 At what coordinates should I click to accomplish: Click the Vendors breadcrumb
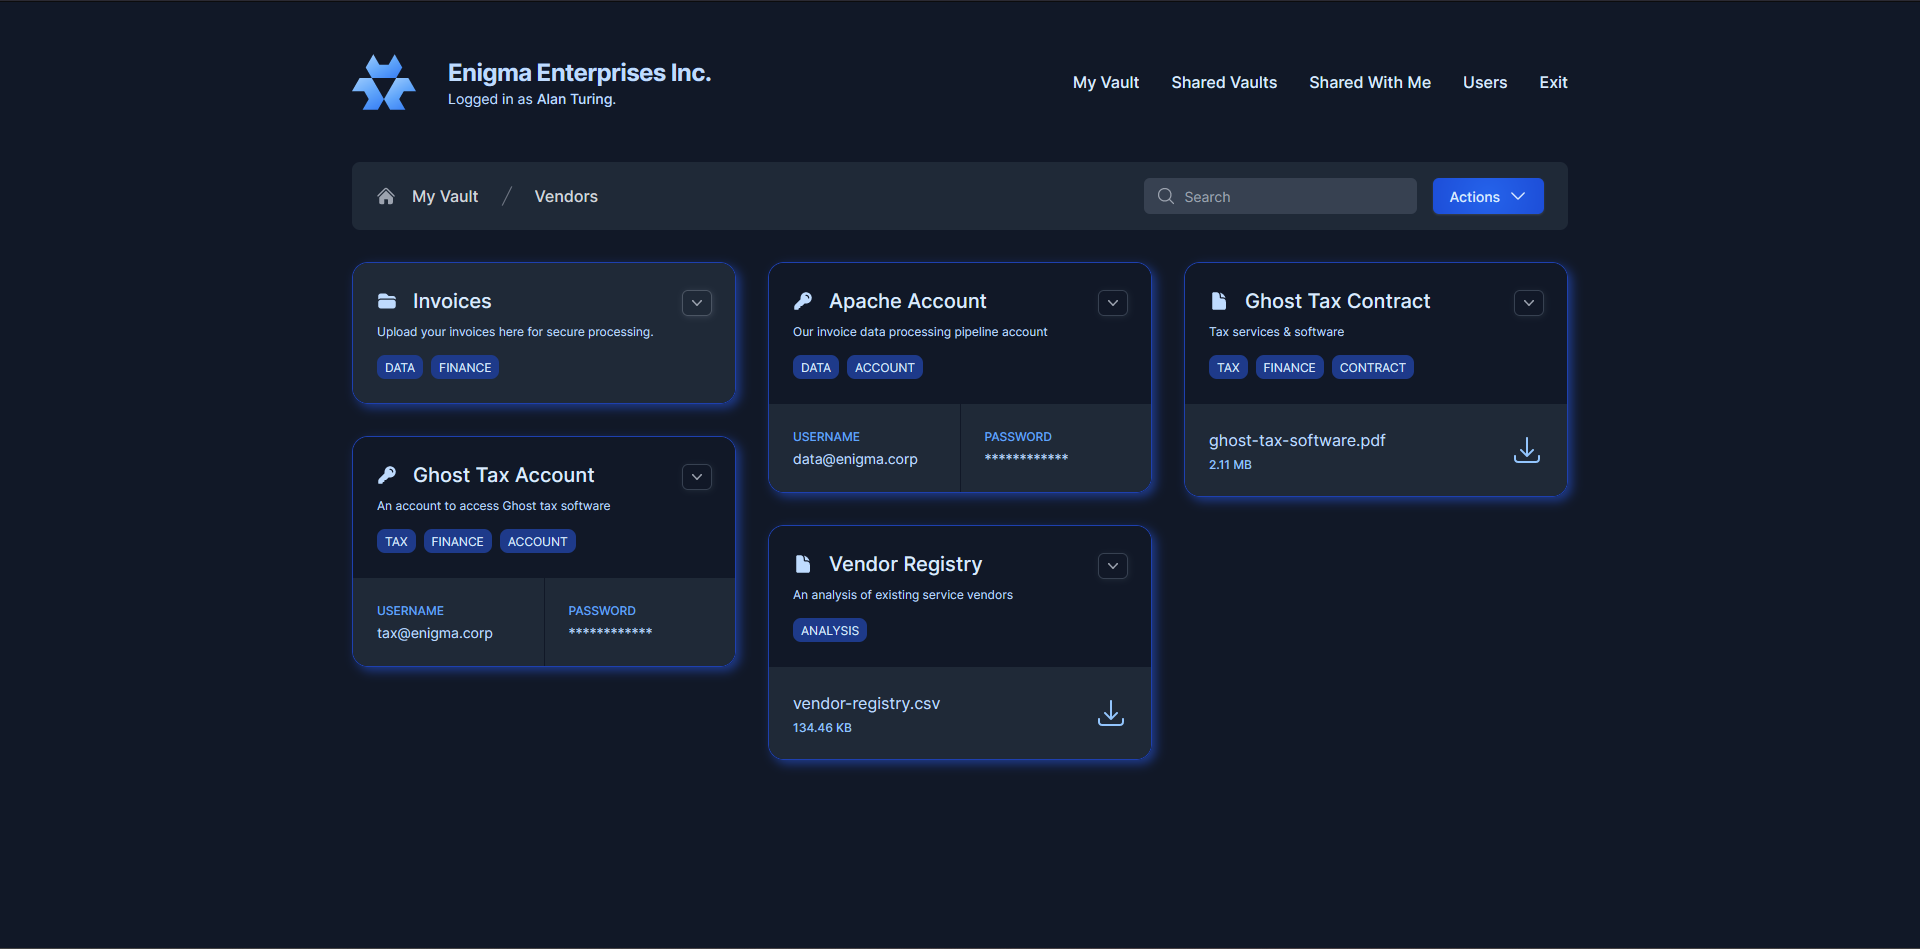coord(566,196)
